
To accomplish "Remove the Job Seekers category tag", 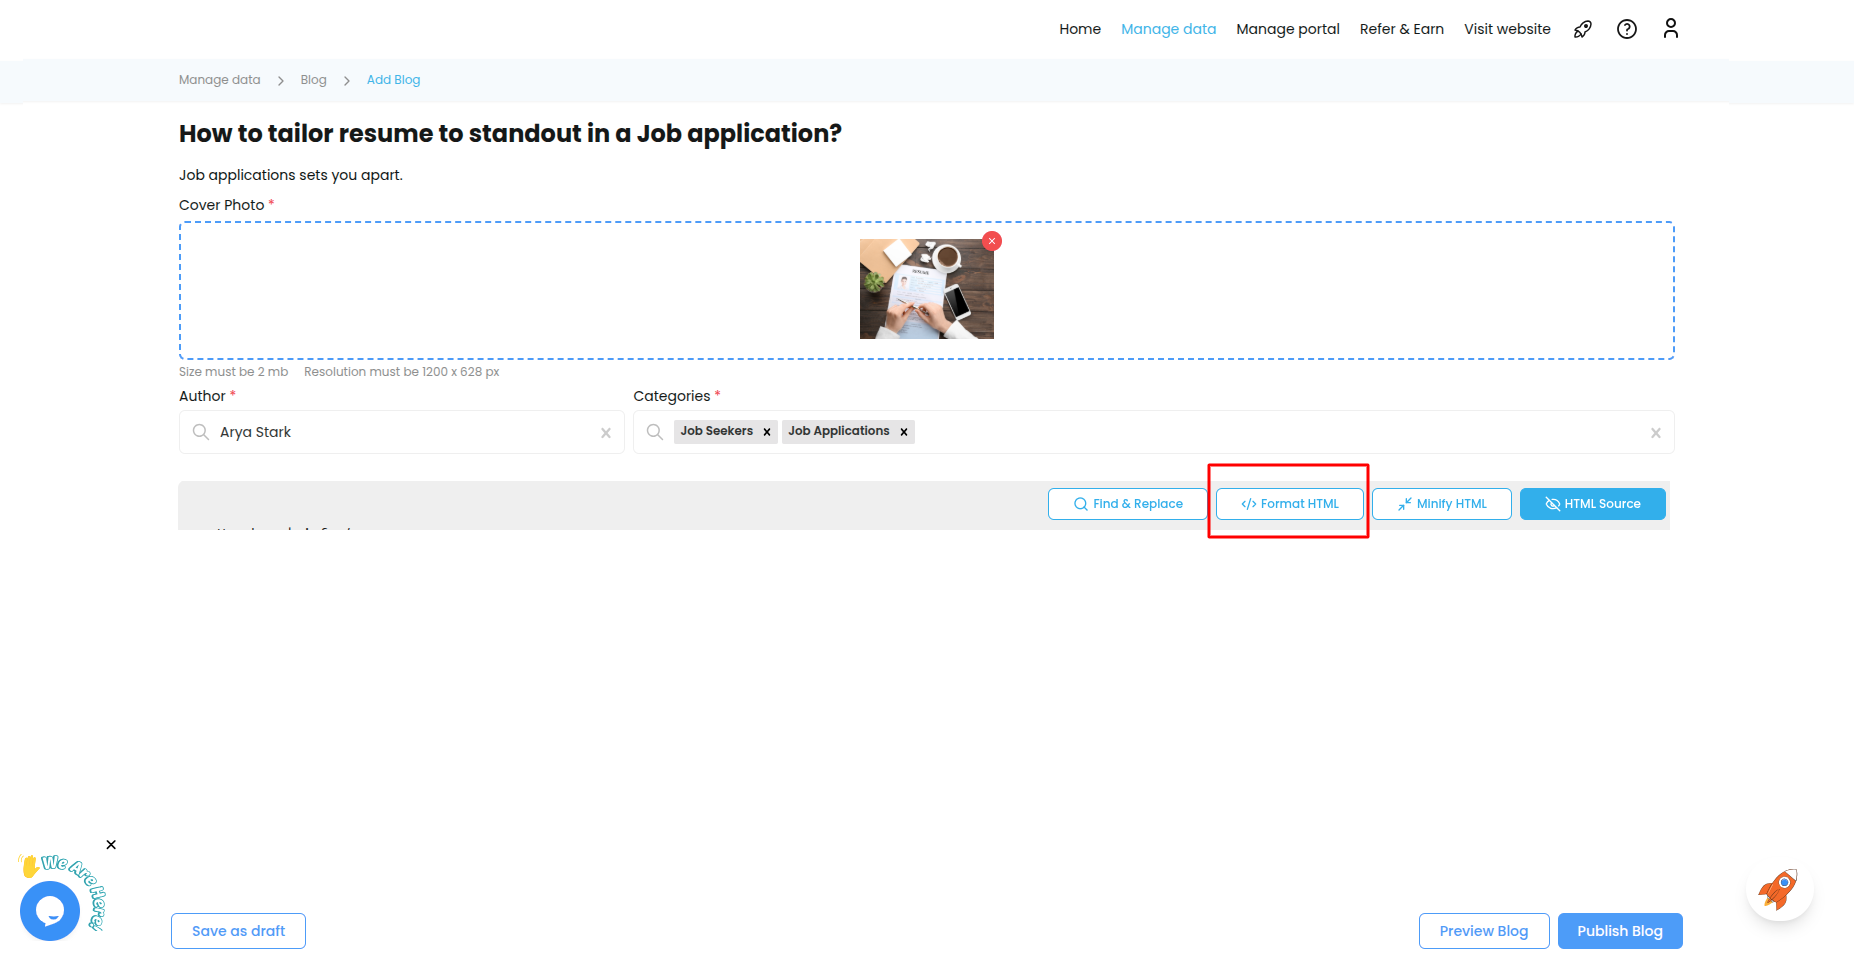I will [x=767, y=432].
